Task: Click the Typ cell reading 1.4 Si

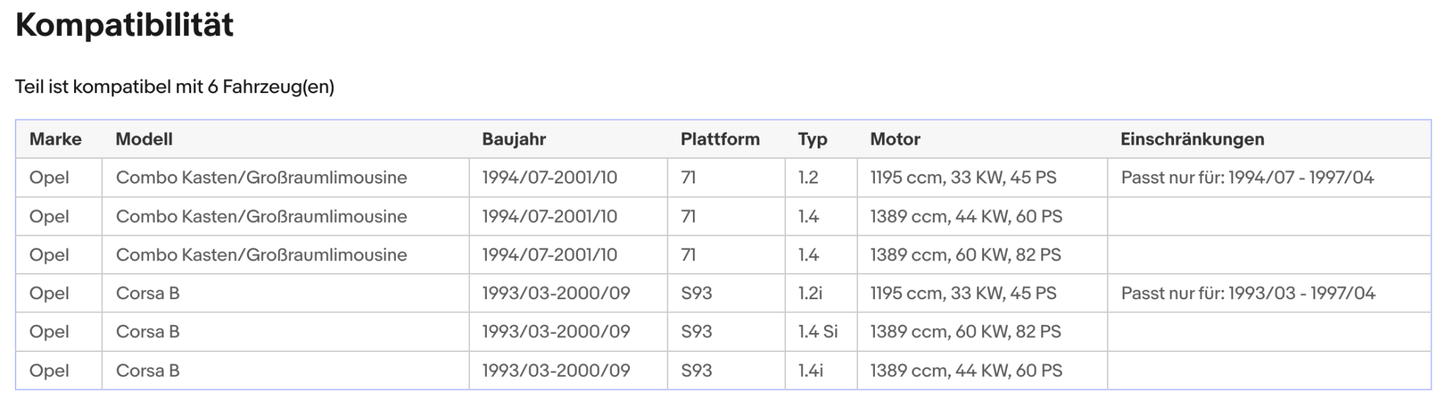Action: tap(819, 332)
